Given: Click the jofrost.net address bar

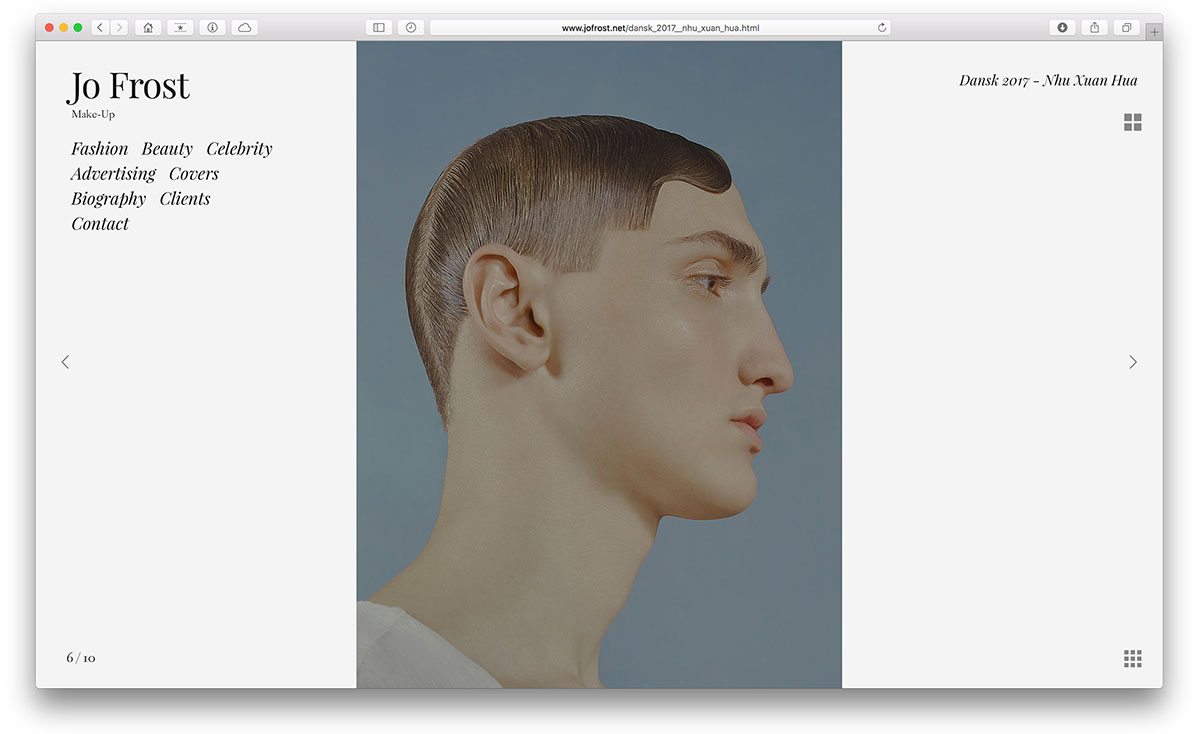Looking at the screenshot, I should tap(660, 28).
